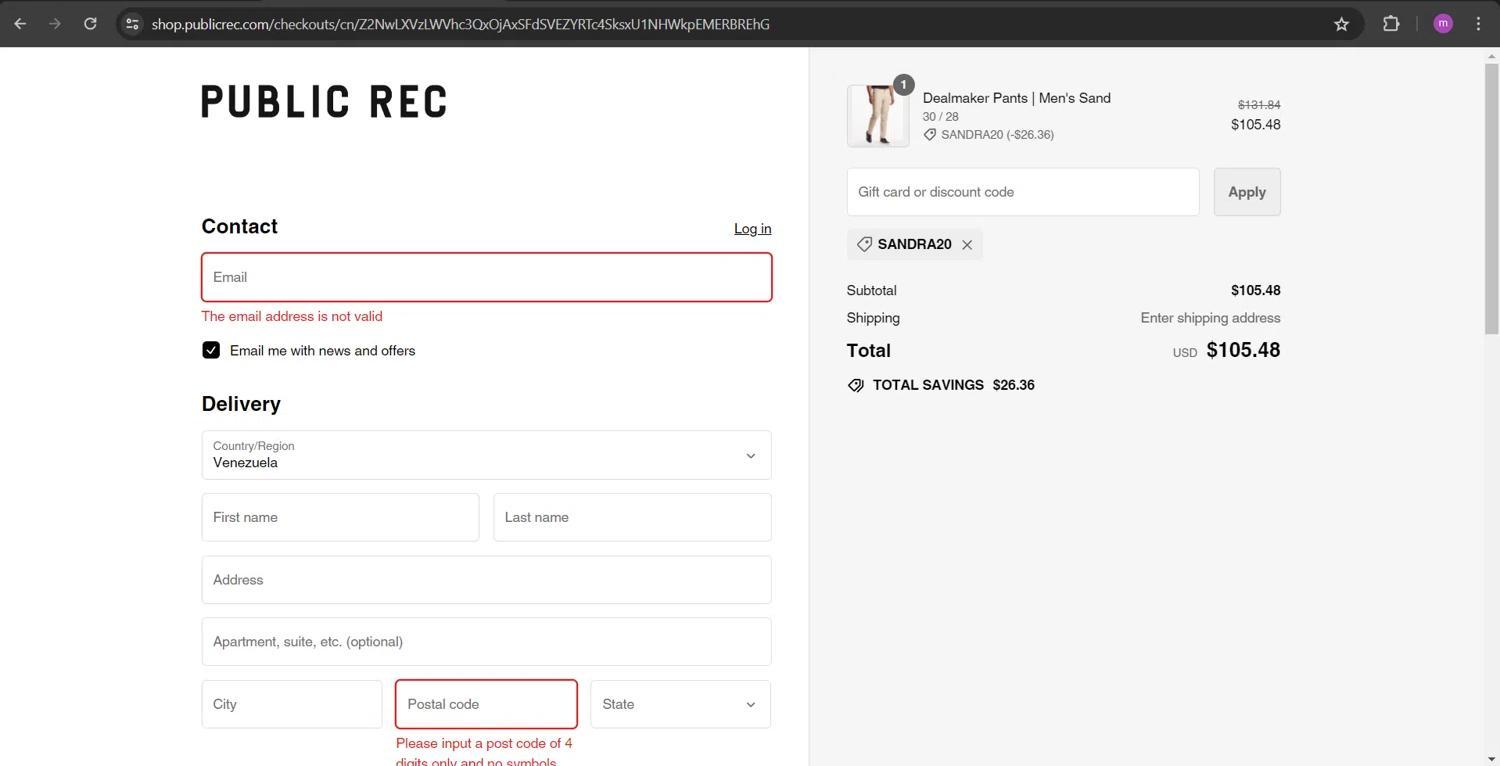Open the State dropdown
This screenshot has width=1500, height=766.
pyautogui.click(x=680, y=704)
